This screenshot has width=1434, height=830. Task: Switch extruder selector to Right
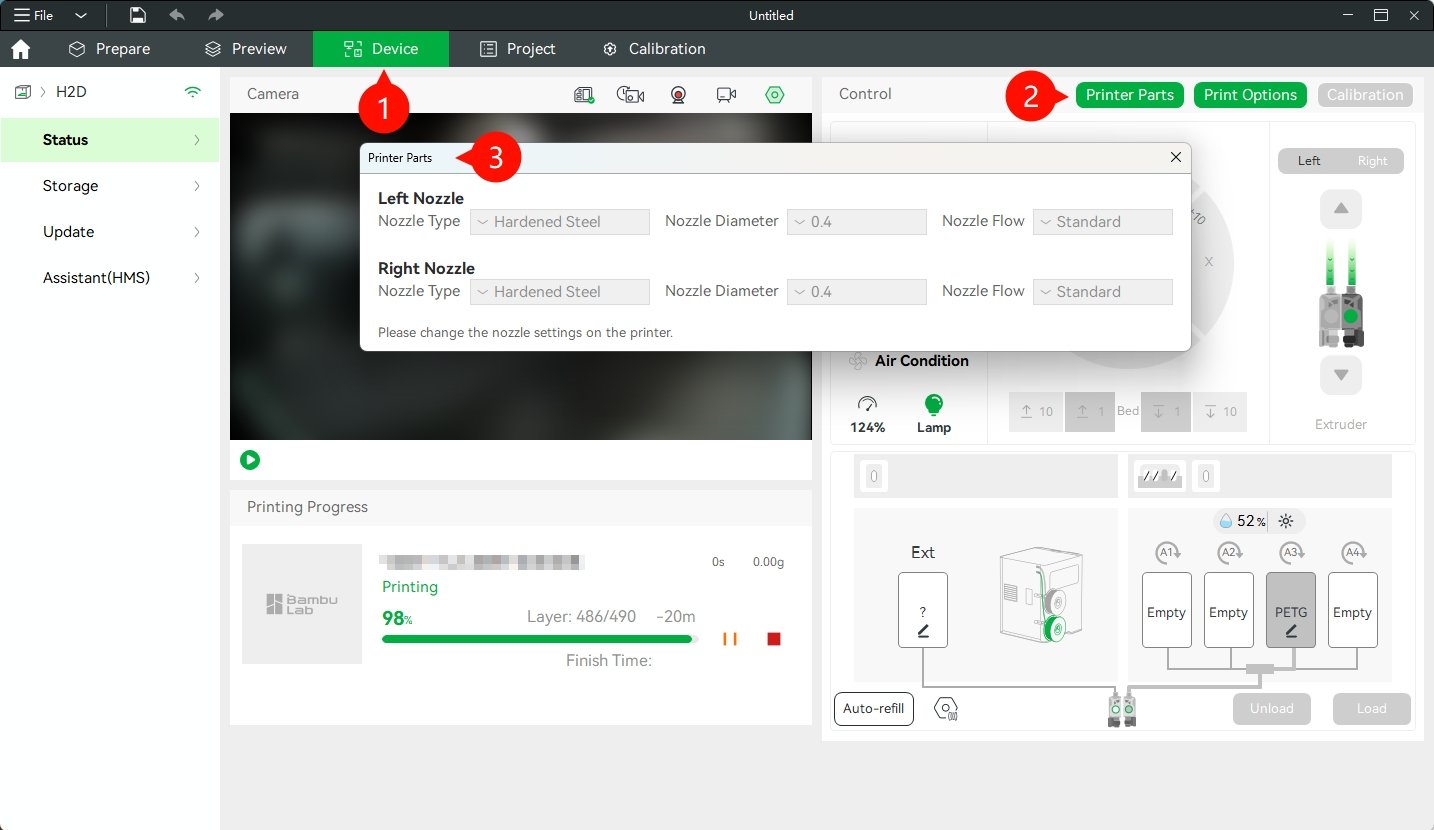[x=1372, y=161]
